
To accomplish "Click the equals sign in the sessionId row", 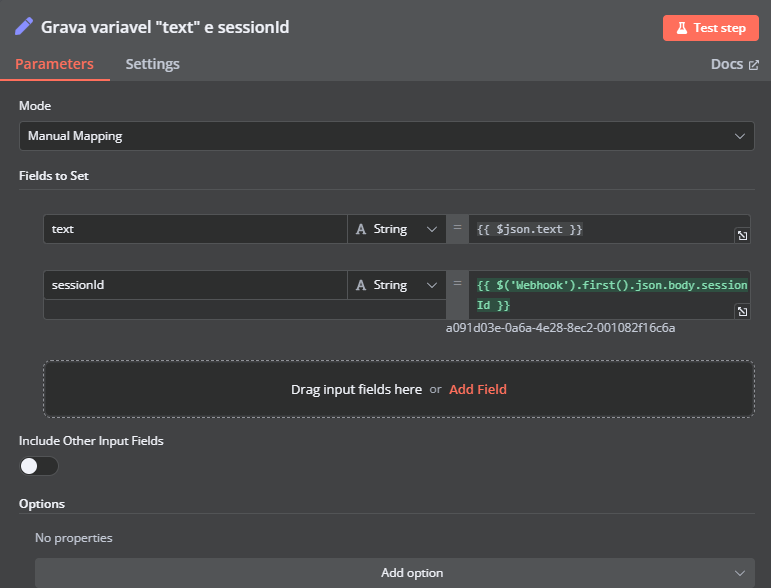I will 458,285.
